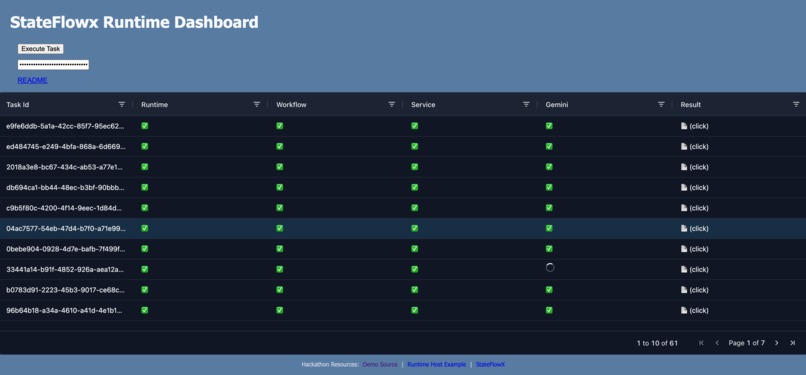
Task: Sort by Runtime column header
Action: pos(154,105)
